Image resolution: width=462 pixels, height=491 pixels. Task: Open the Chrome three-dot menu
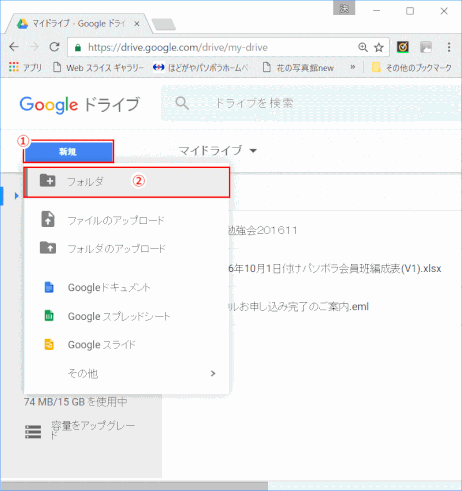[449, 47]
